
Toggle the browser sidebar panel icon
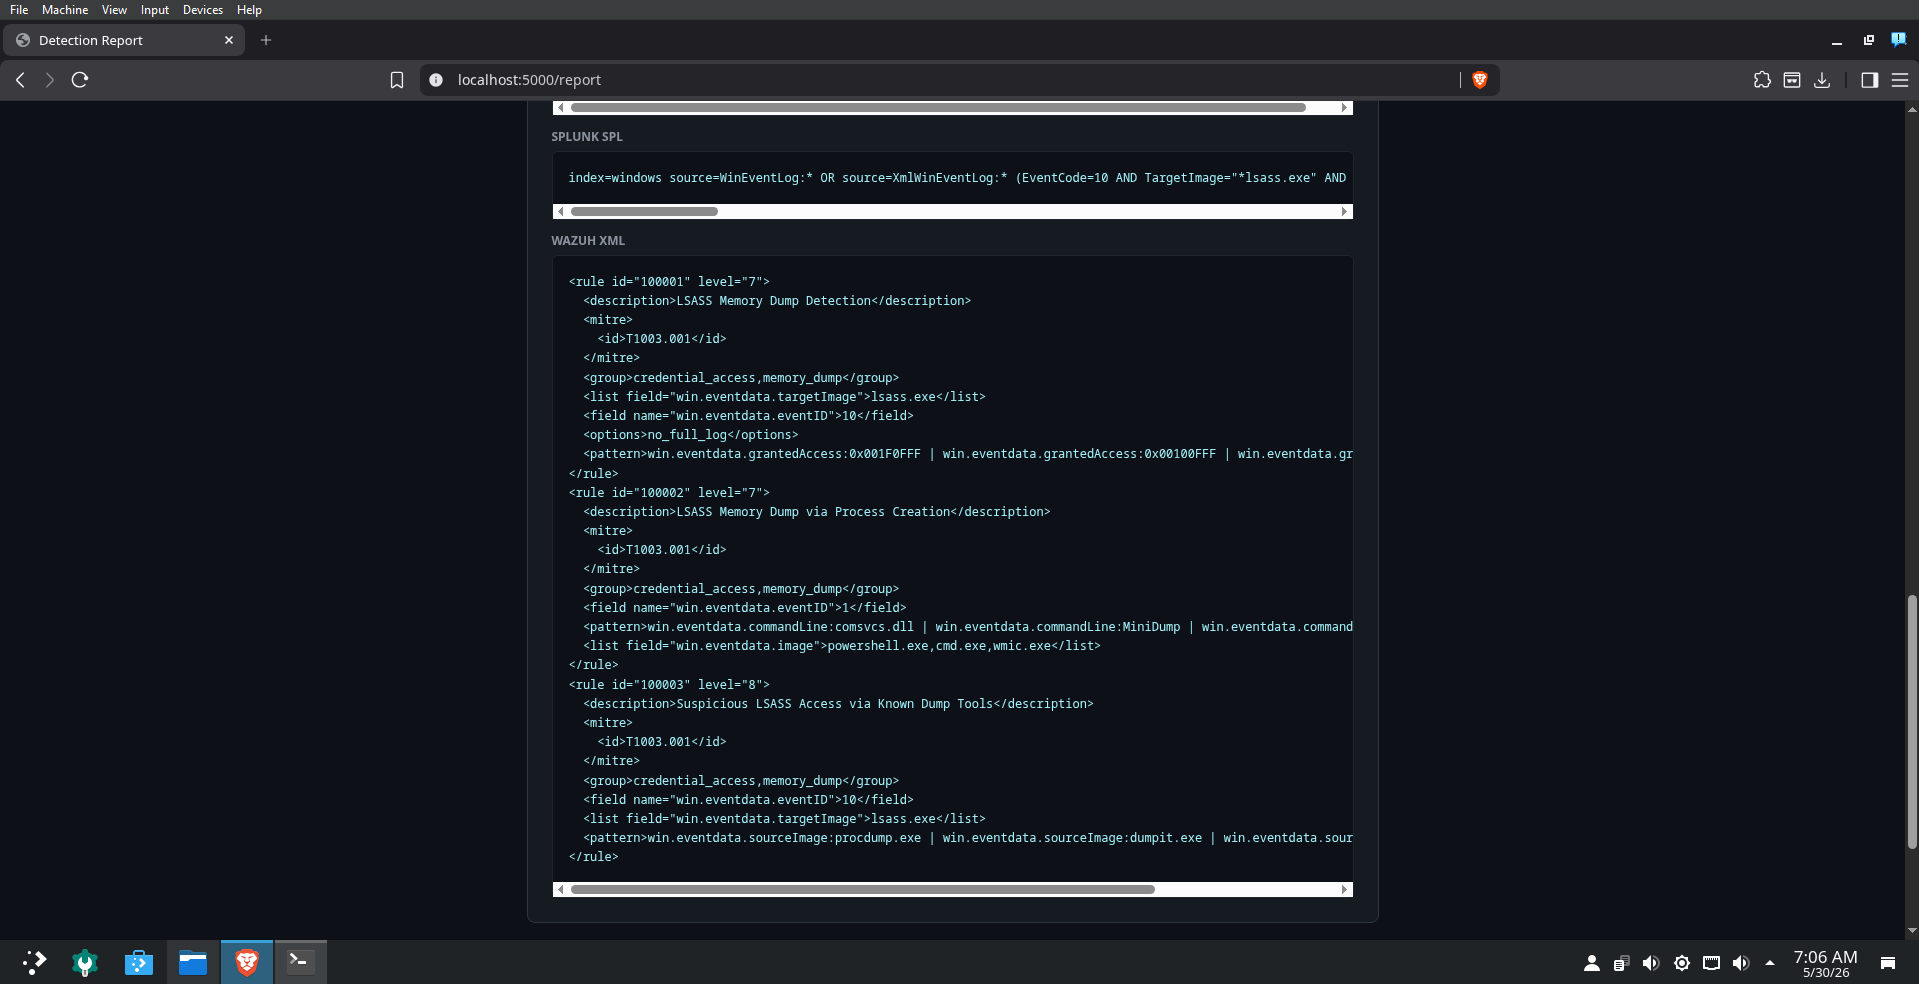pyautogui.click(x=1869, y=80)
